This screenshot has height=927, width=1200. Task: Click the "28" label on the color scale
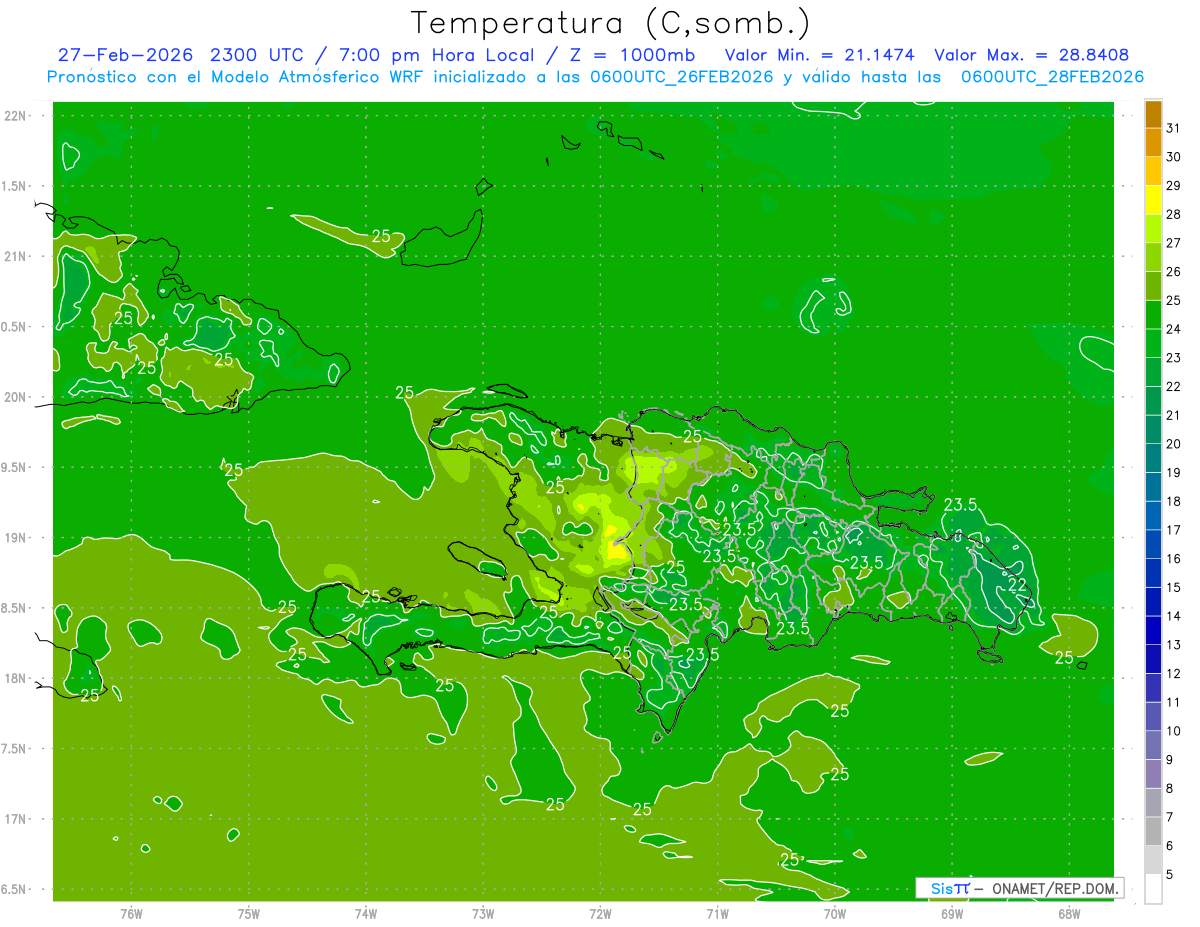coord(1173,214)
